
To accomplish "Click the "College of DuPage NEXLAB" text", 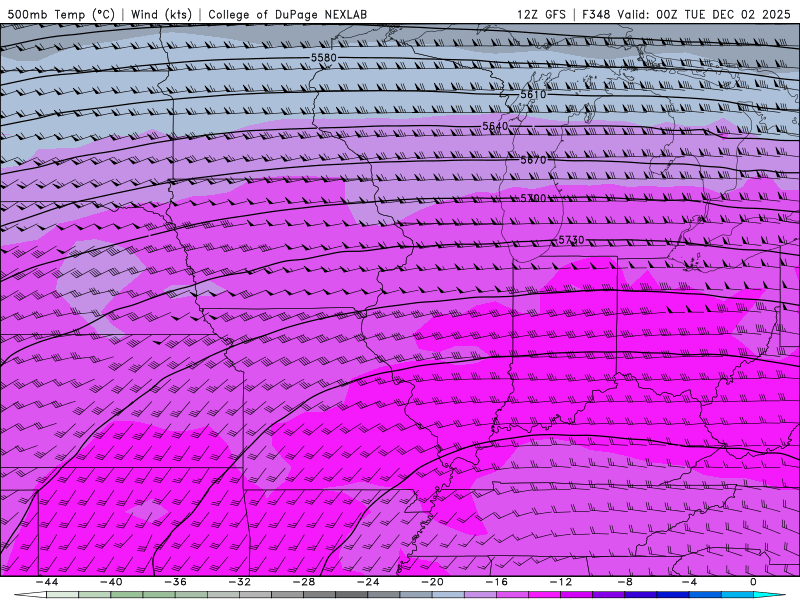I will point(287,14).
